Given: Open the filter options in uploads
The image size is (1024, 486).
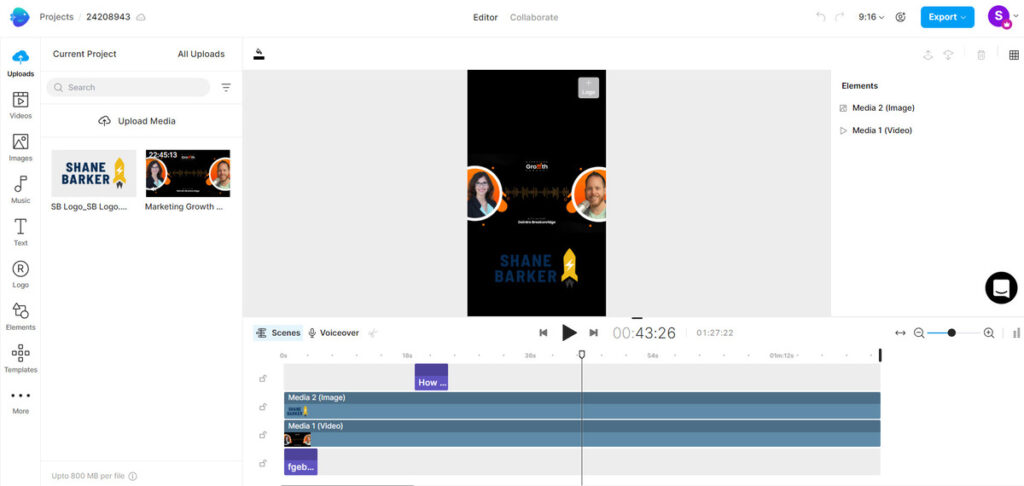Looking at the screenshot, I should click(x=226, y=88).
